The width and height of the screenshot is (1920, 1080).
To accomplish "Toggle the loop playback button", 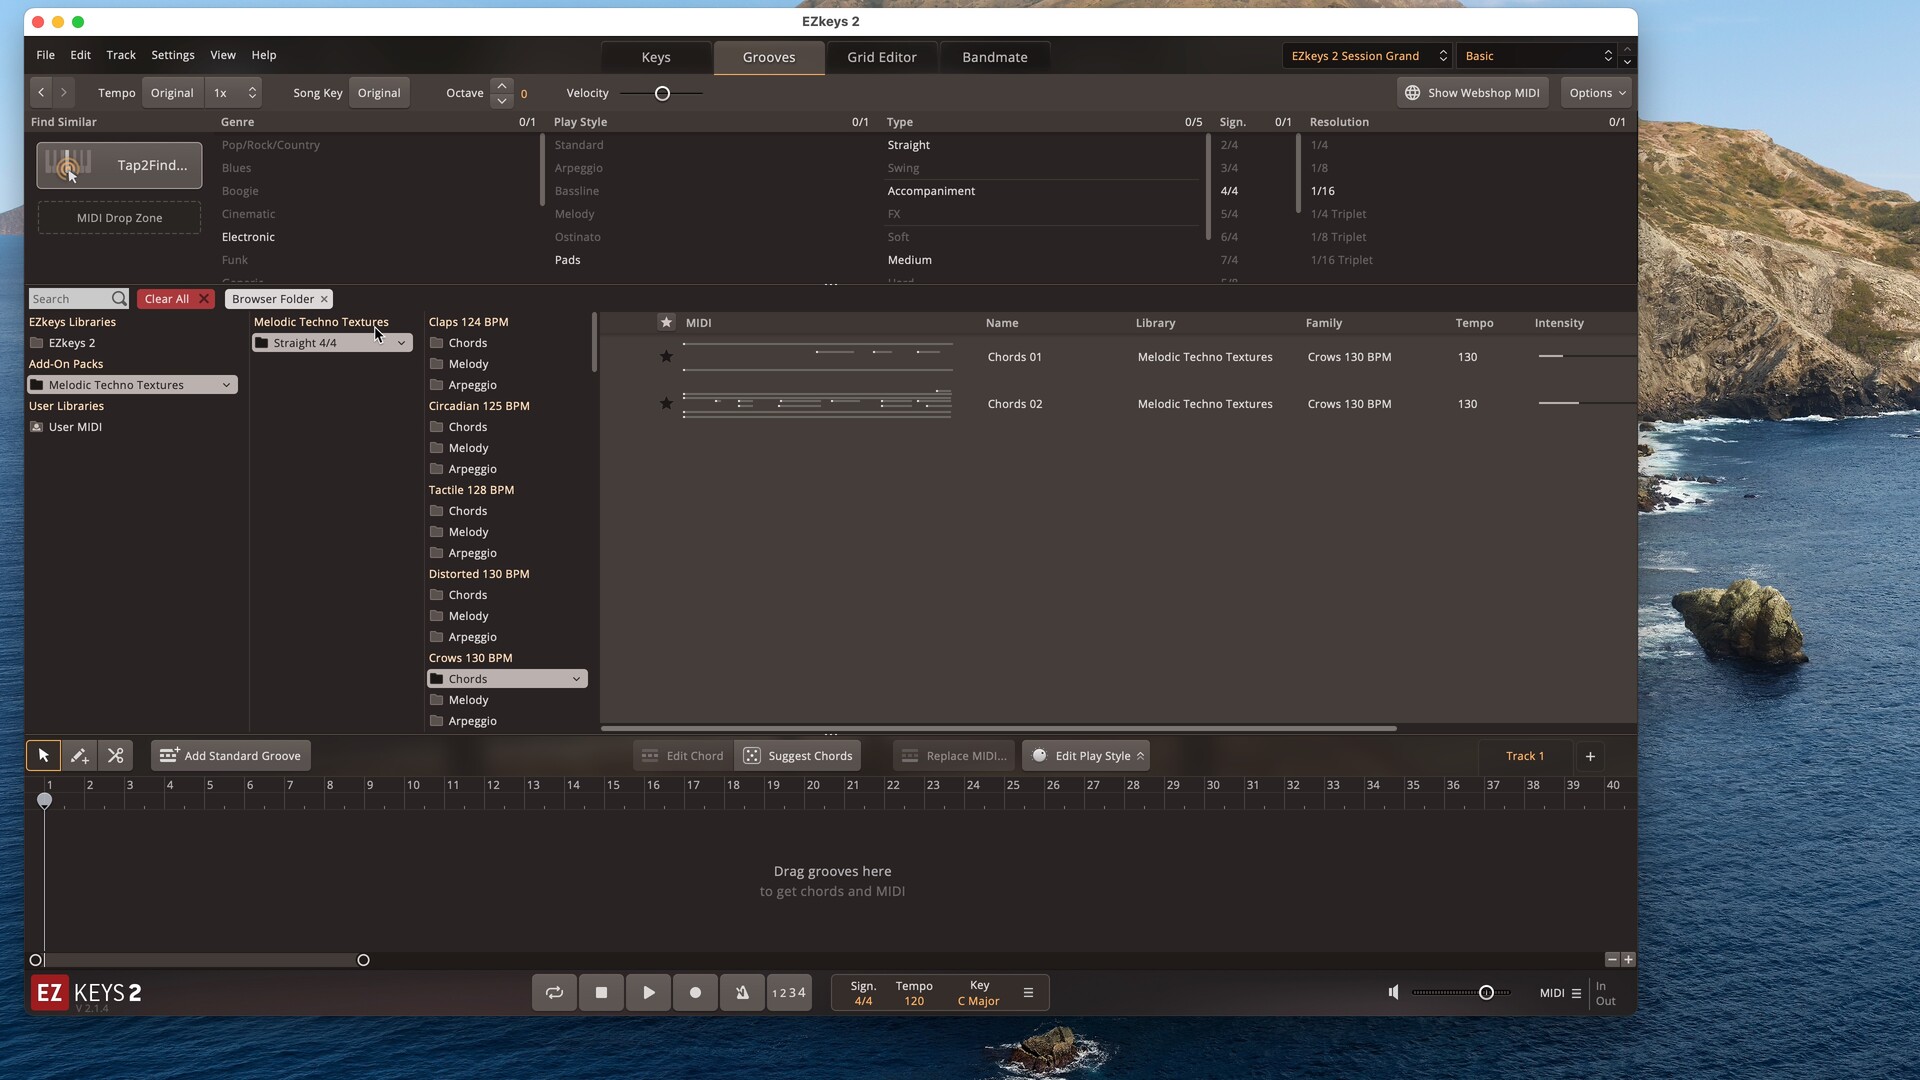I will click(554, 993).
